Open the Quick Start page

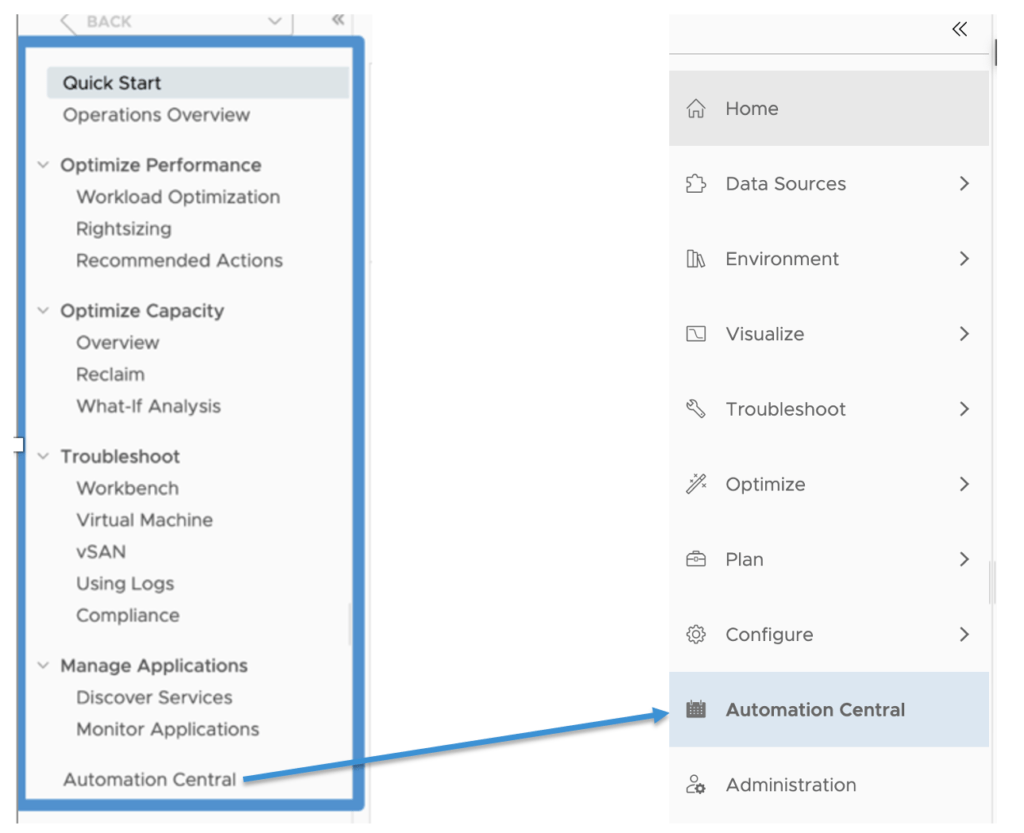pos(112,83)
